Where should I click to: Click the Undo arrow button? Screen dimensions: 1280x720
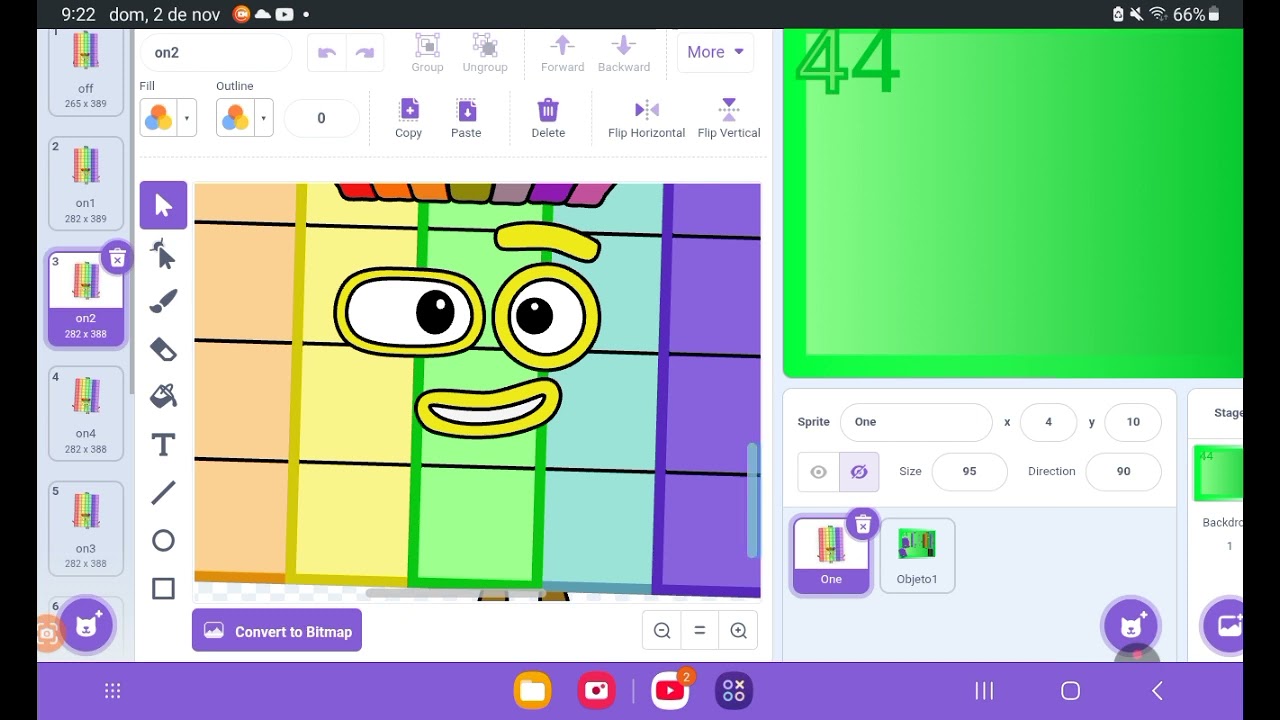click(x=327, y=53)
